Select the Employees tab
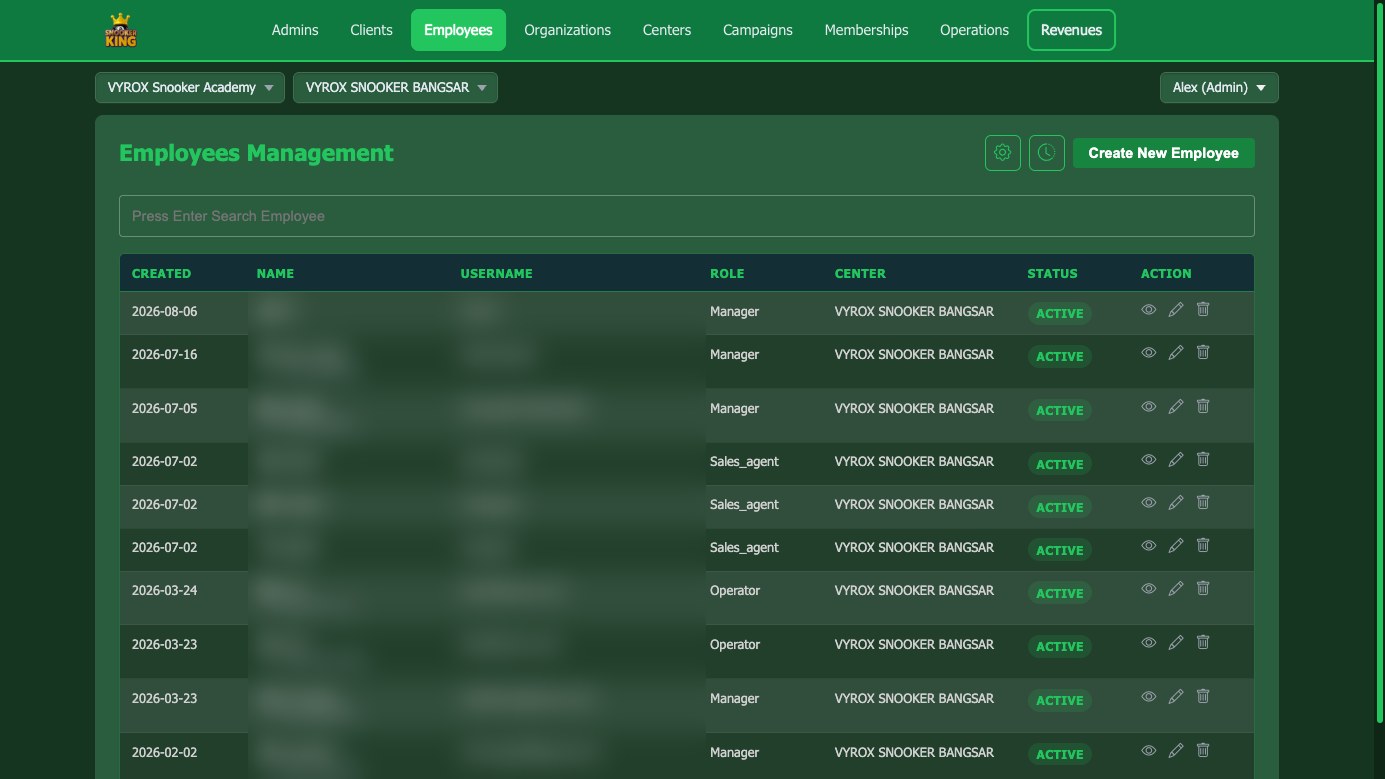 click(458, 30)
